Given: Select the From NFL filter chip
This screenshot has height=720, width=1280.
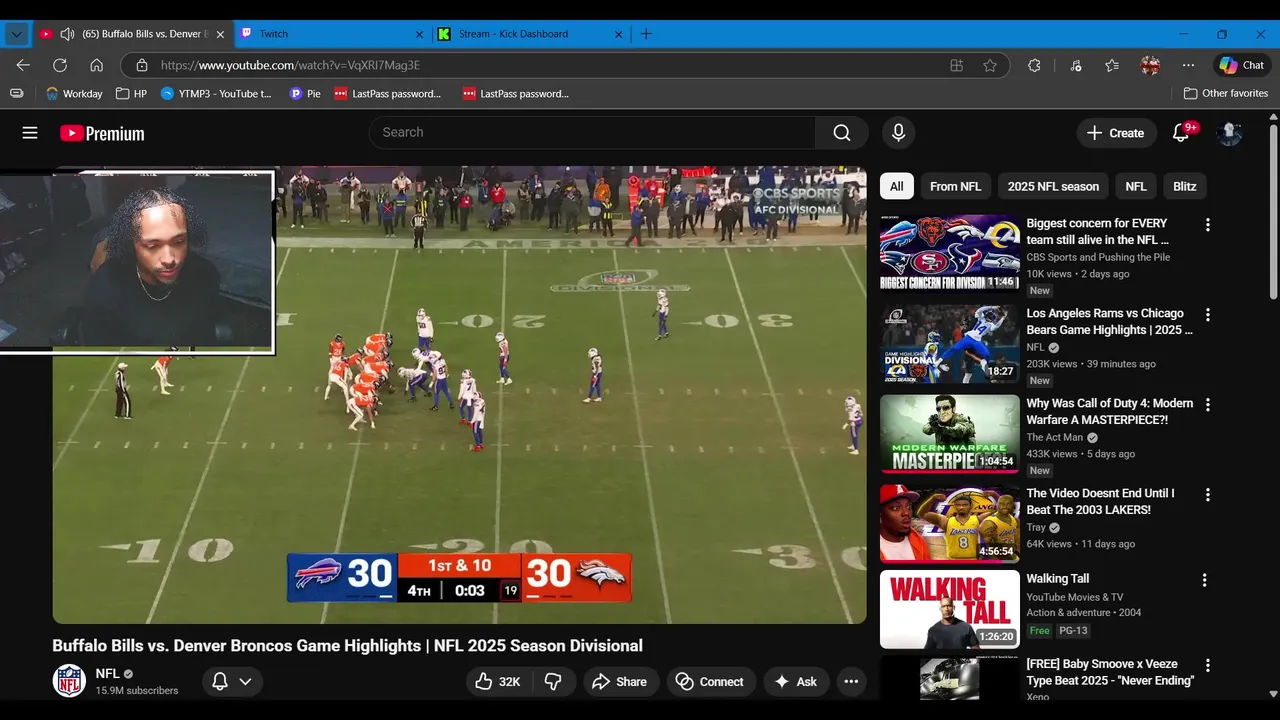Looking at the screenshot, I should [955, 186].
